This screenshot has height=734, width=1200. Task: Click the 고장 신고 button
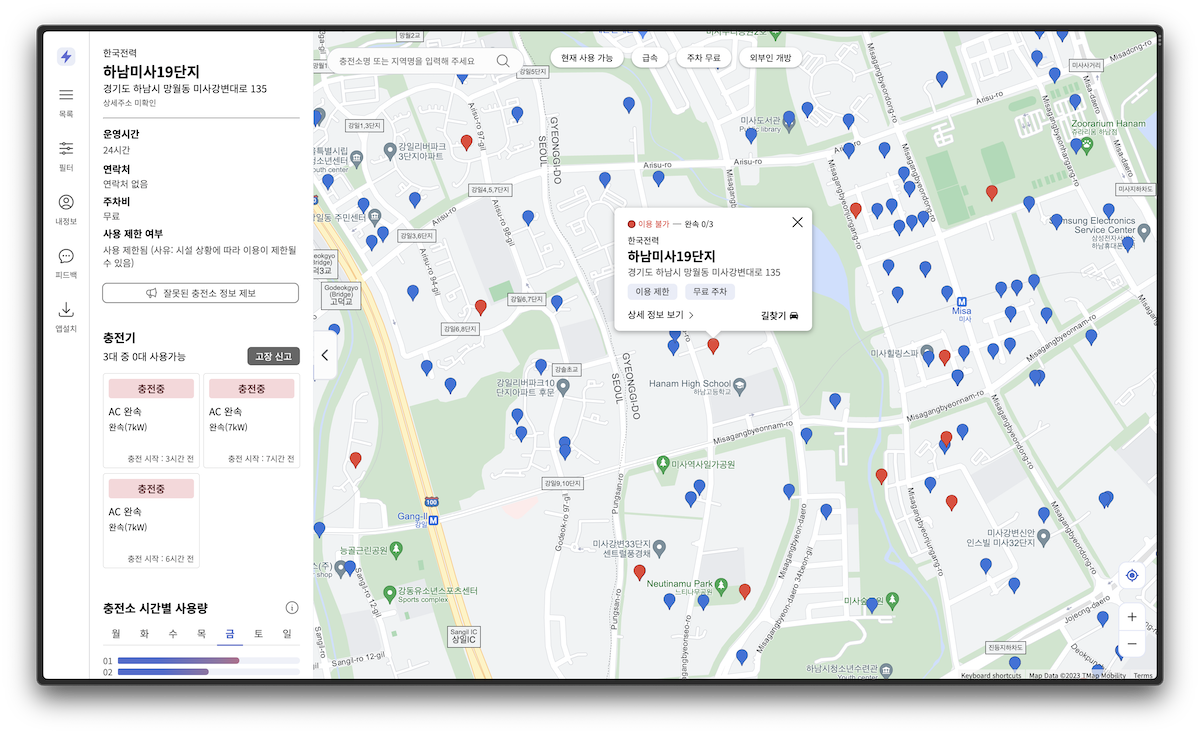[273, 356]
